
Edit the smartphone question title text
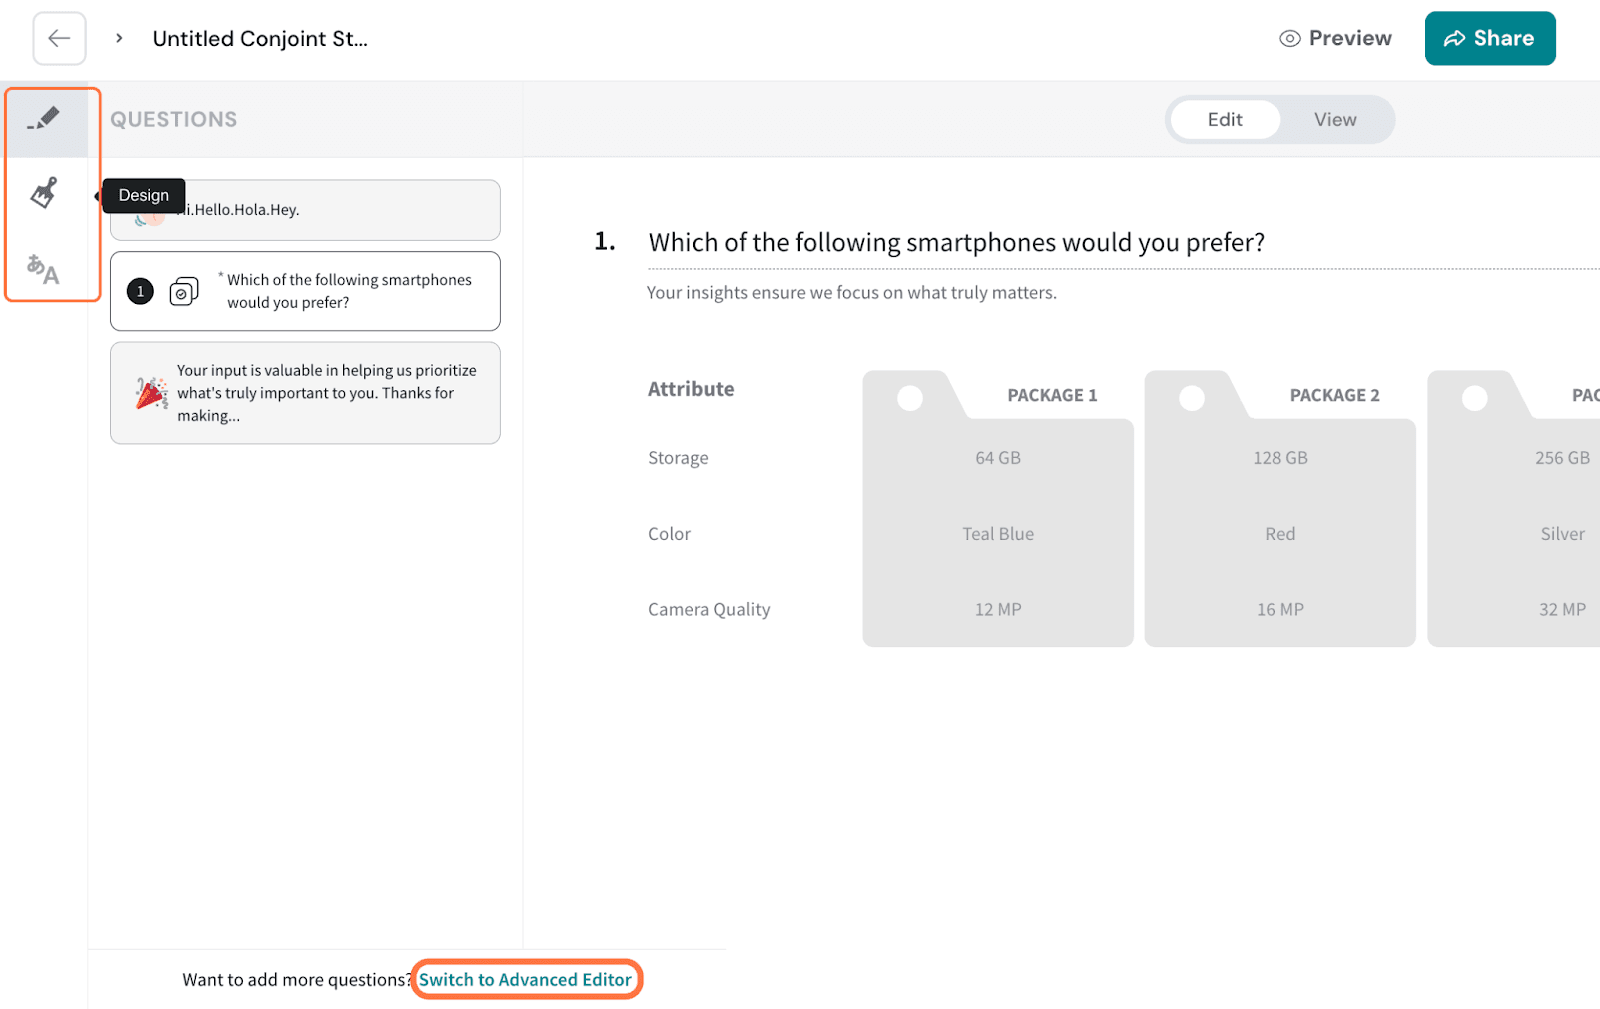click(x=956, y=243)
